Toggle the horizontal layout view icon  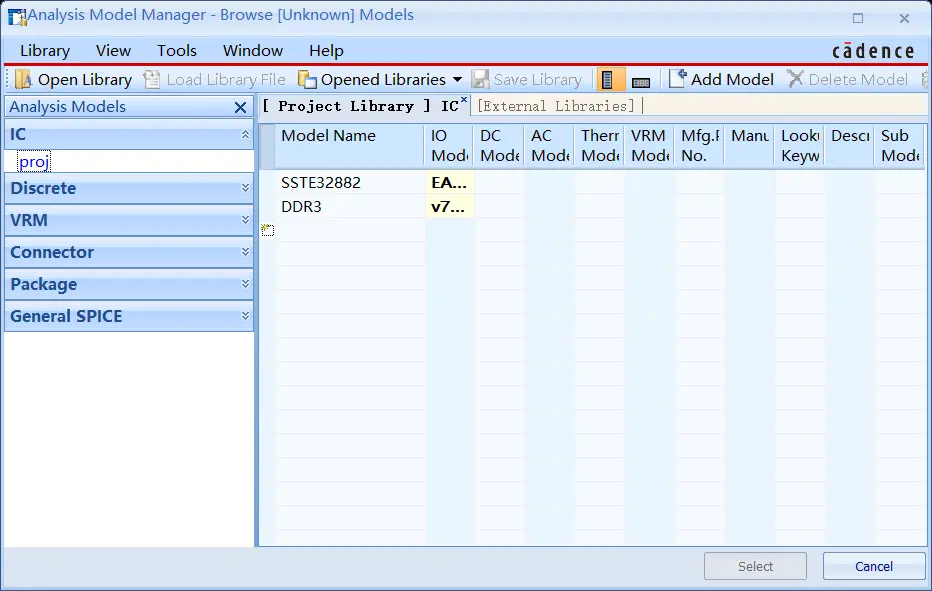tap(641, 81)
